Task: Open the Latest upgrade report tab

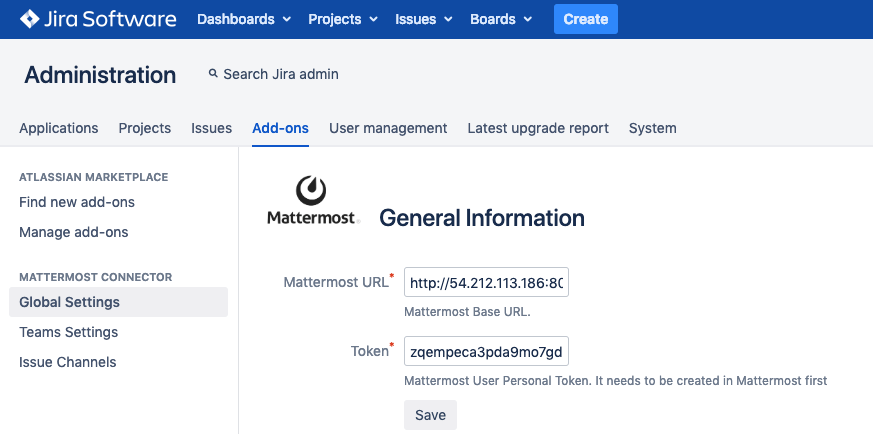Action: coord(538,128)
